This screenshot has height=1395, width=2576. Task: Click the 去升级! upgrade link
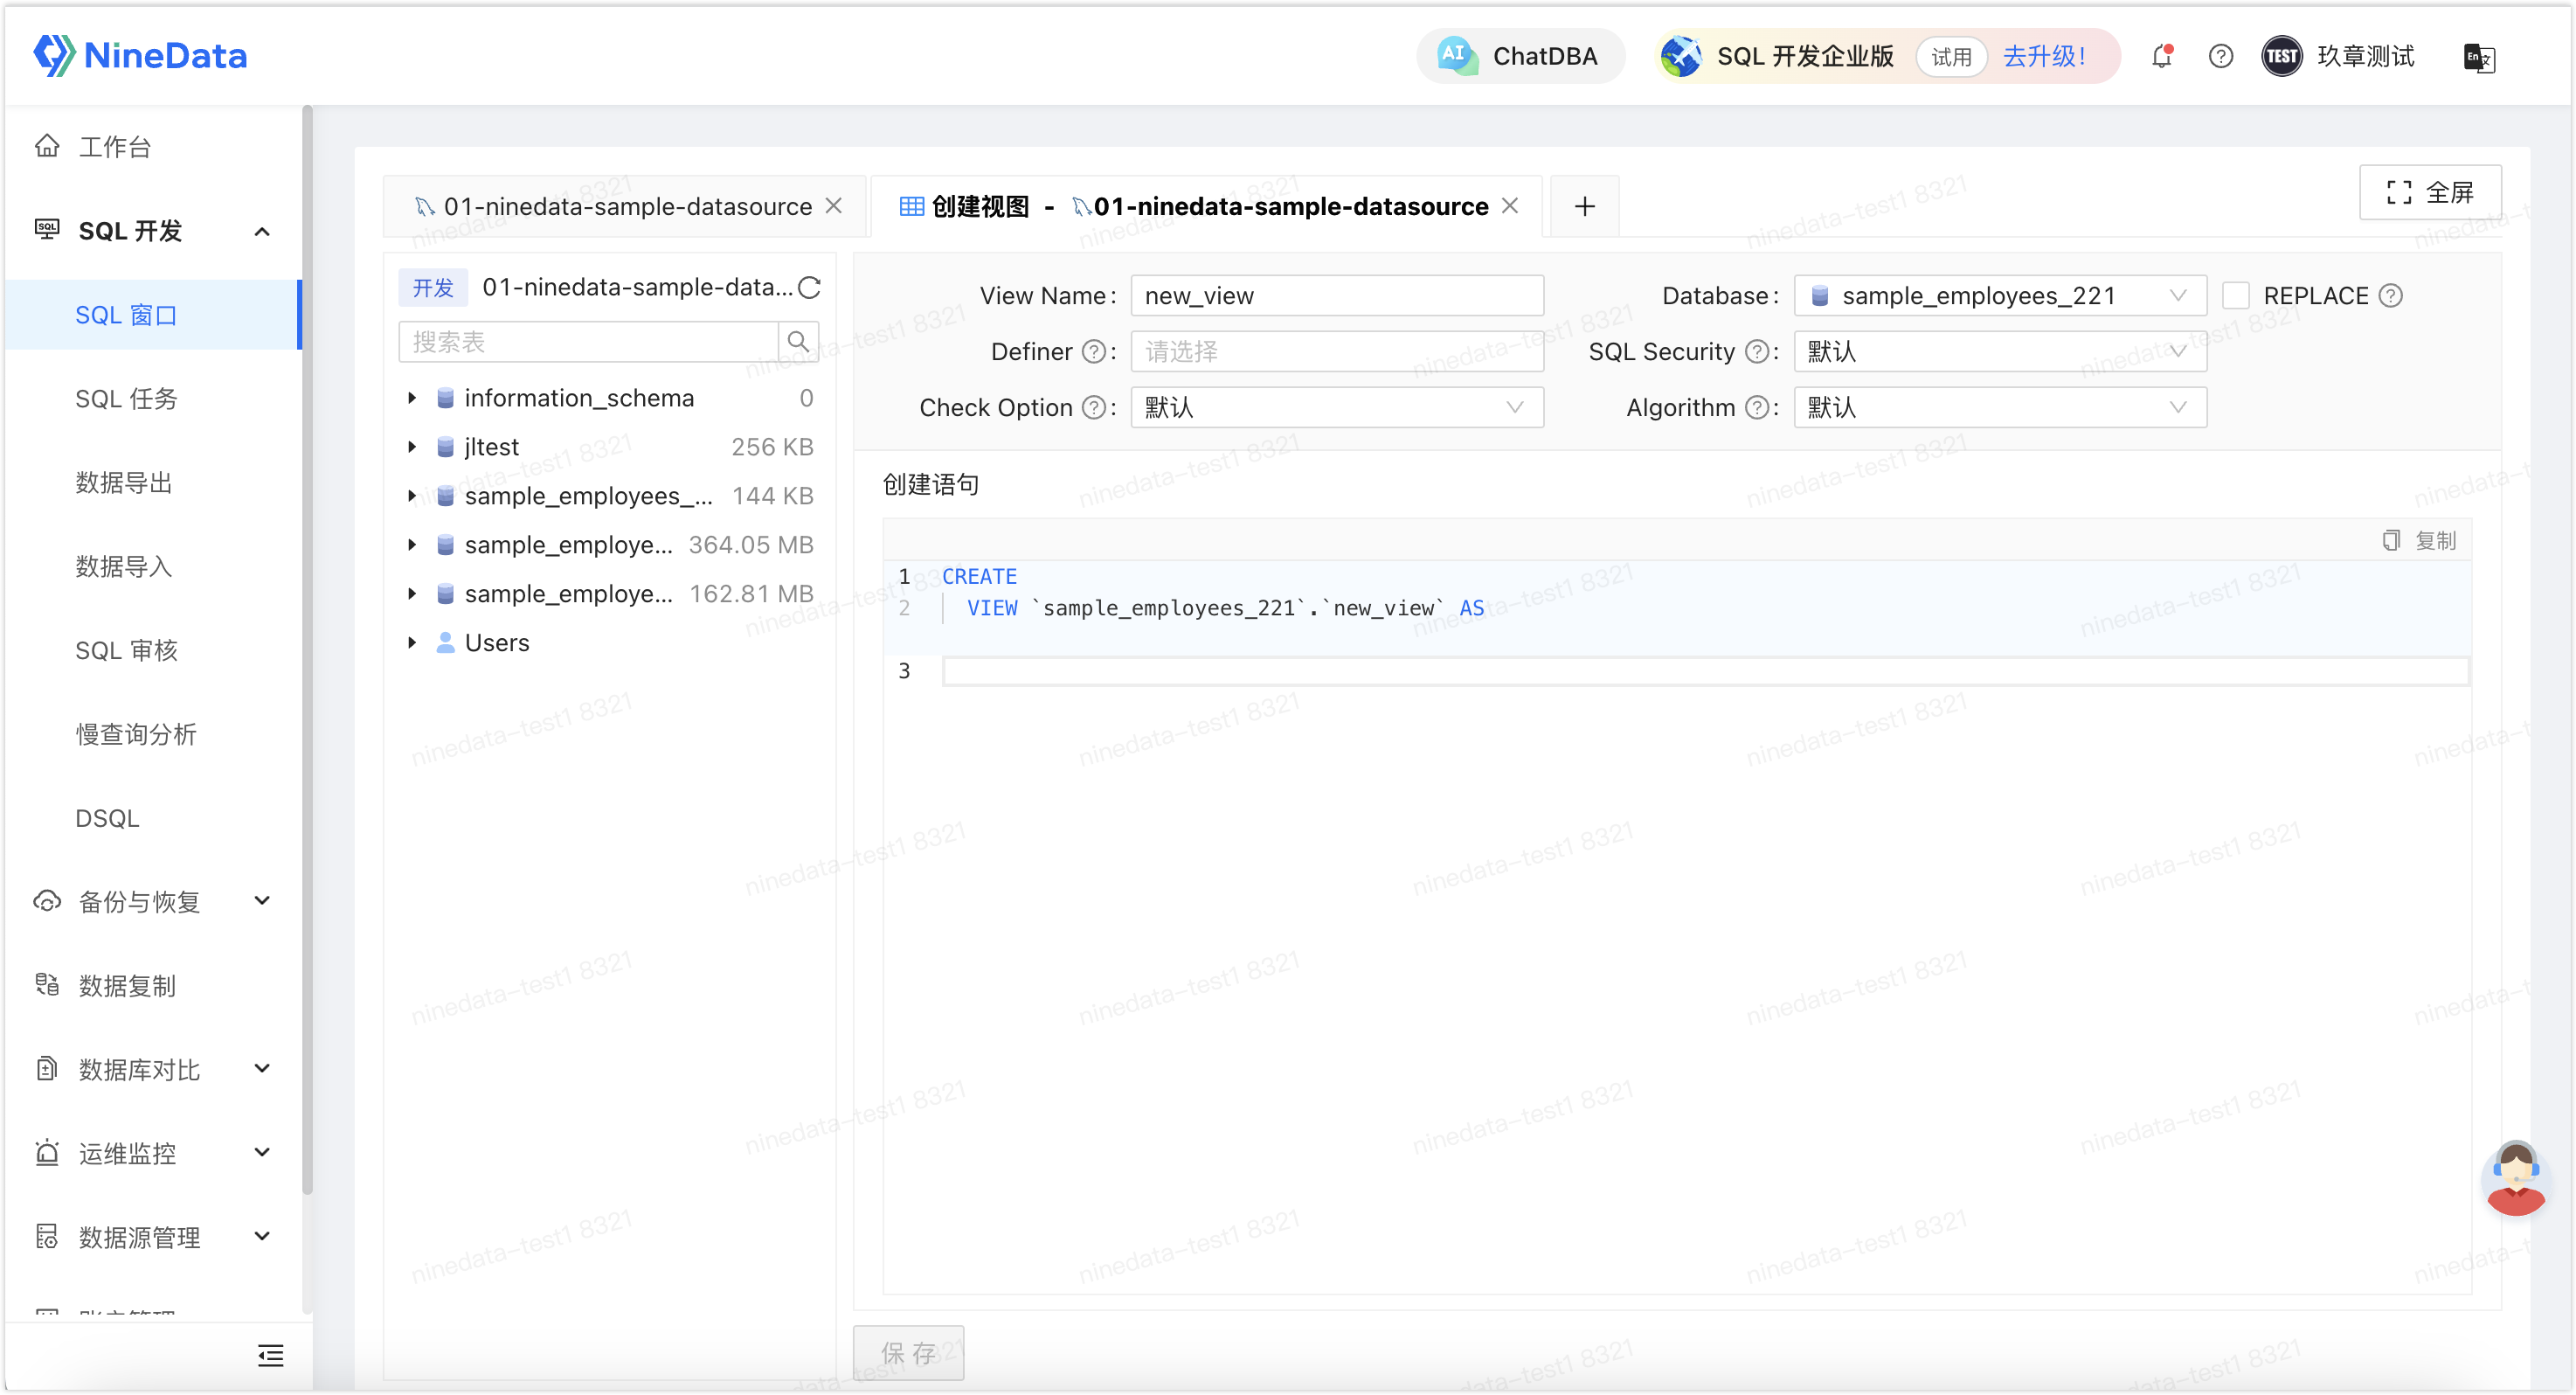click(2044, 56)
